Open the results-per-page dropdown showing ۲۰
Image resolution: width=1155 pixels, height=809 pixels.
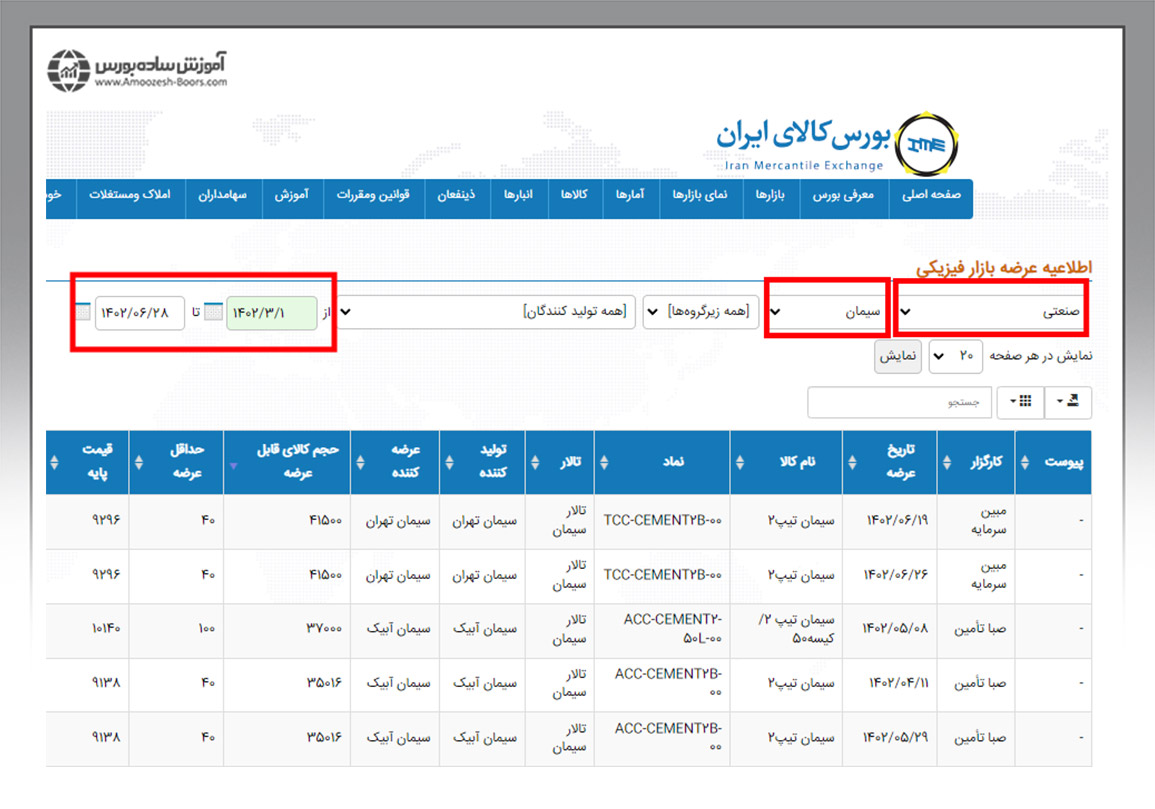point(955,356)
